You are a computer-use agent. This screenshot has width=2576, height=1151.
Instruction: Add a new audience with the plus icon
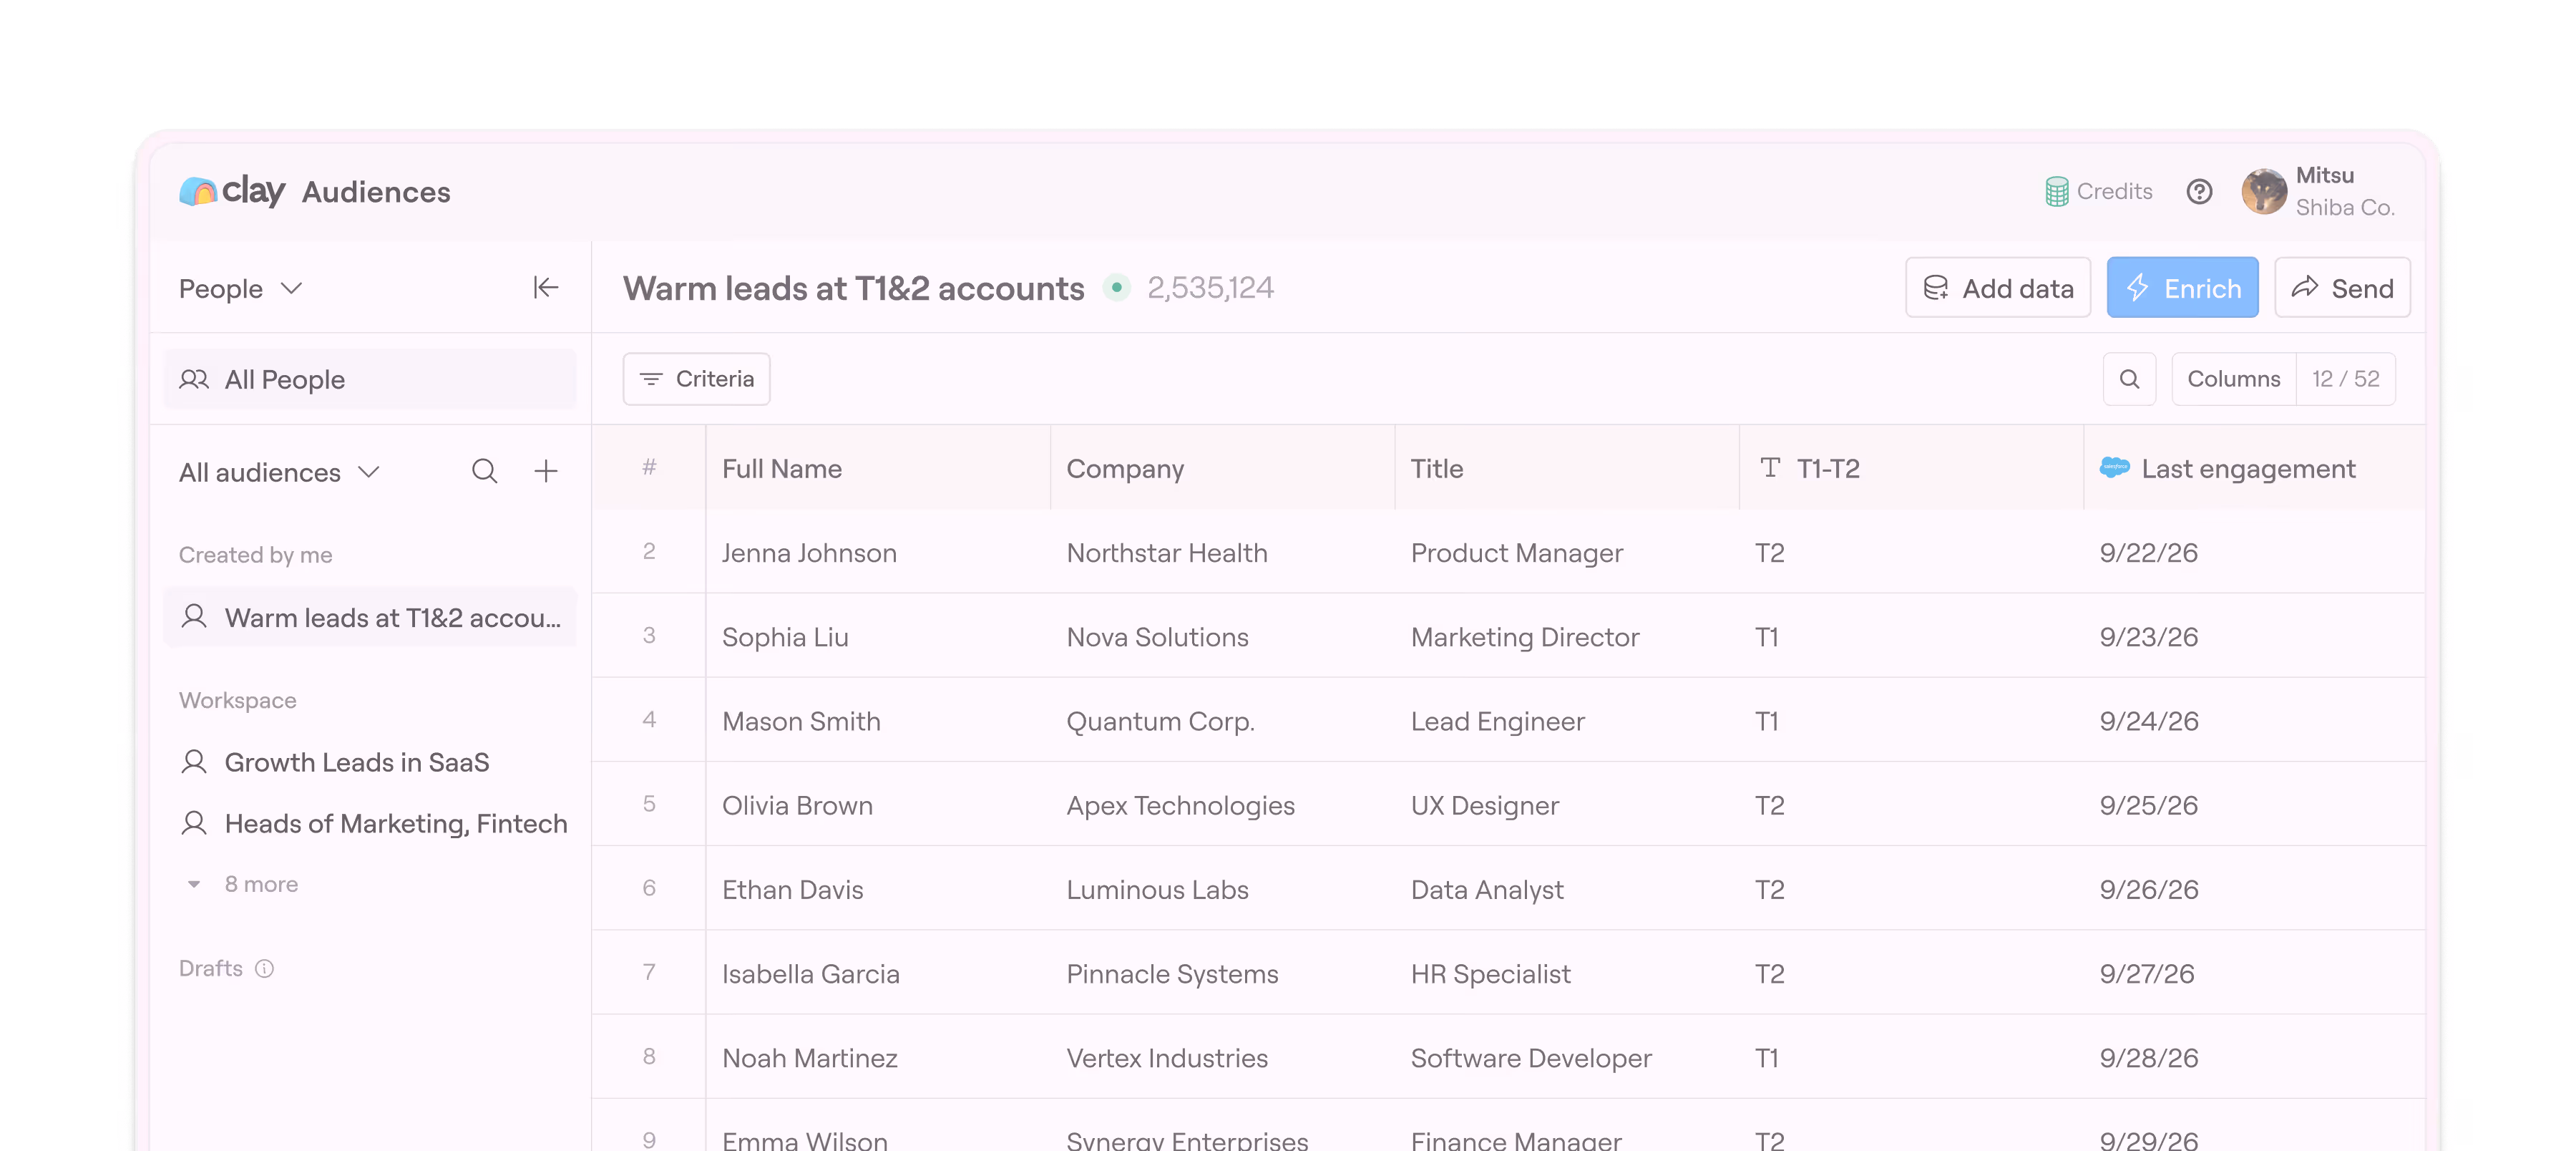pos(546,471)
